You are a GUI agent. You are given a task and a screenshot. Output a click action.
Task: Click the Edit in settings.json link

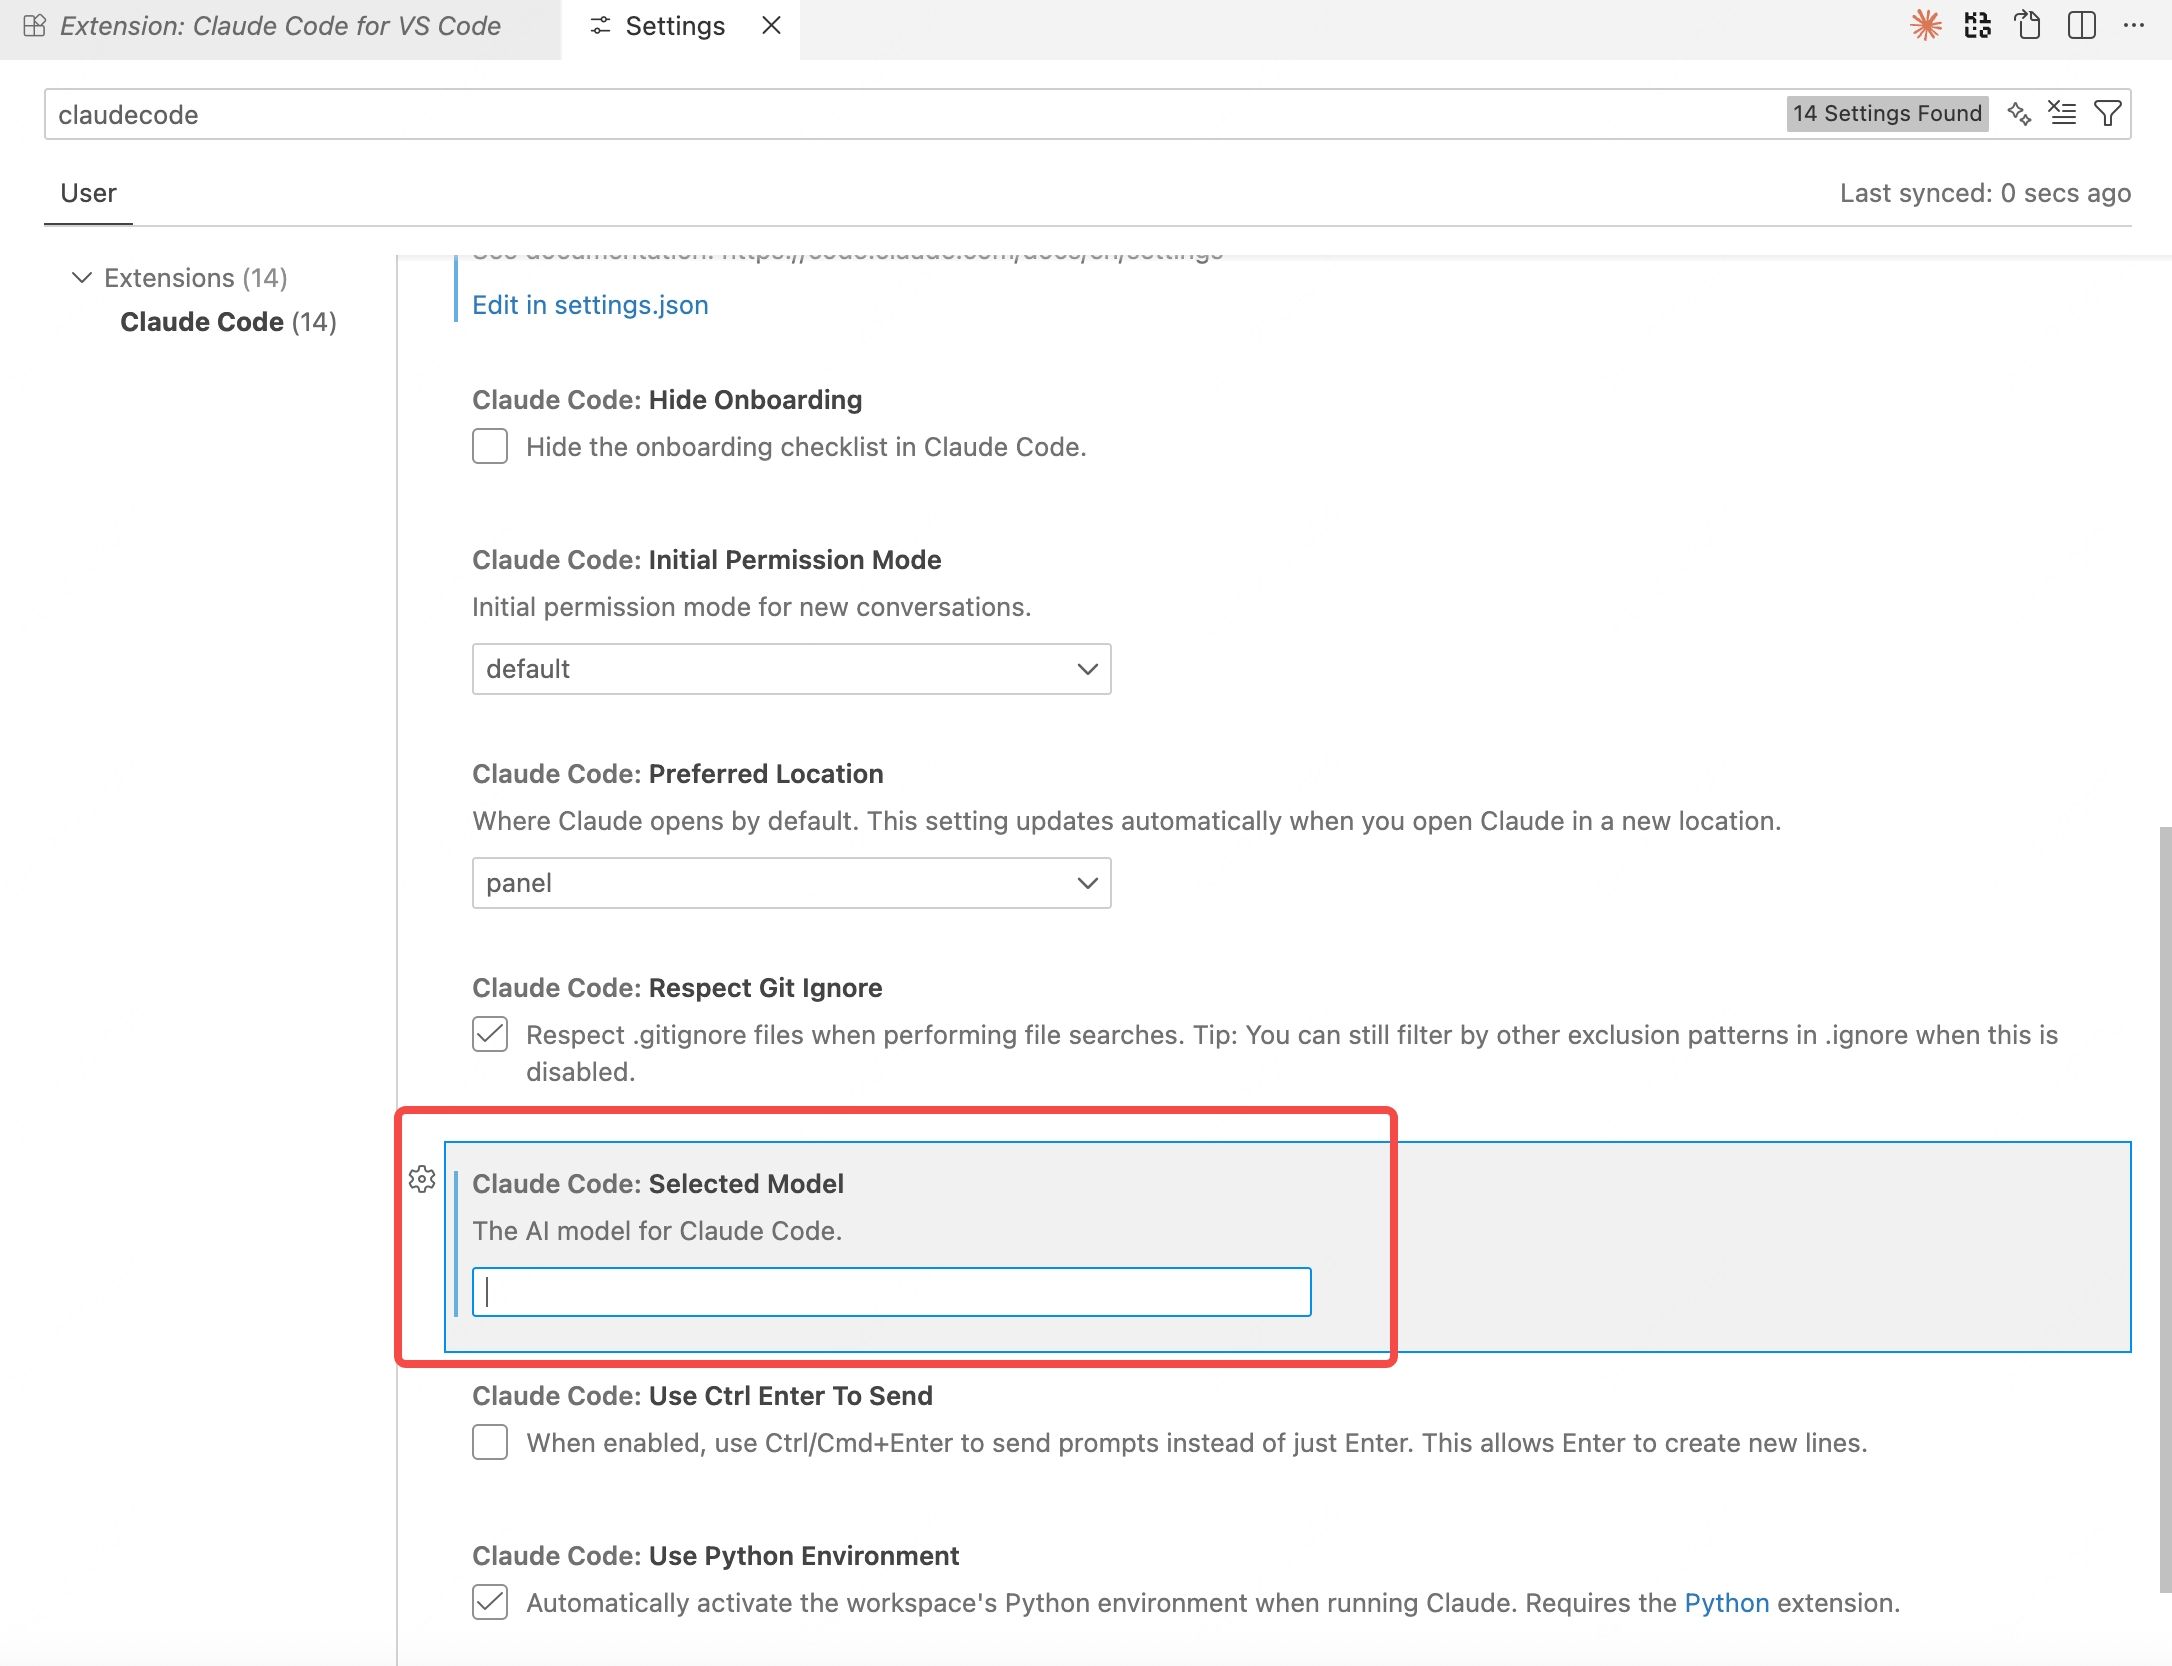[x=590, y=305]
